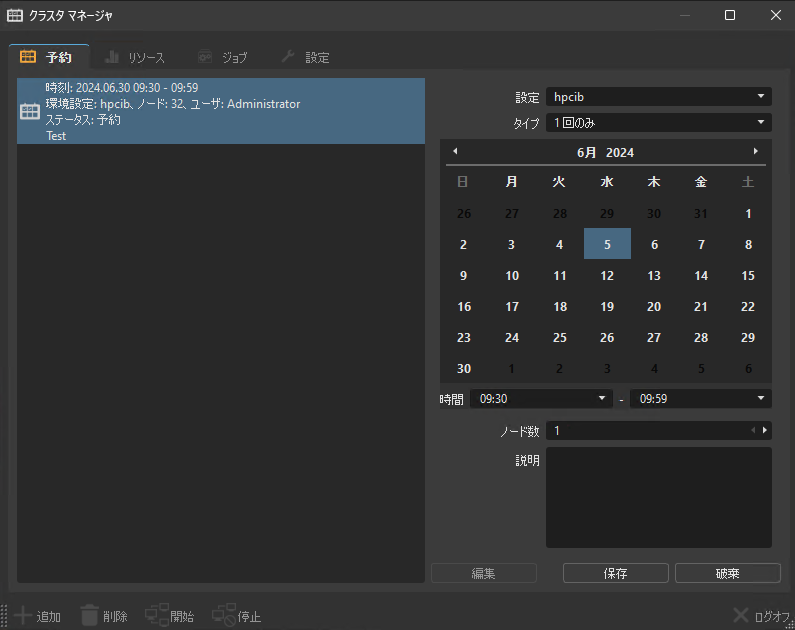Decrease node count with left arrow

753,430
